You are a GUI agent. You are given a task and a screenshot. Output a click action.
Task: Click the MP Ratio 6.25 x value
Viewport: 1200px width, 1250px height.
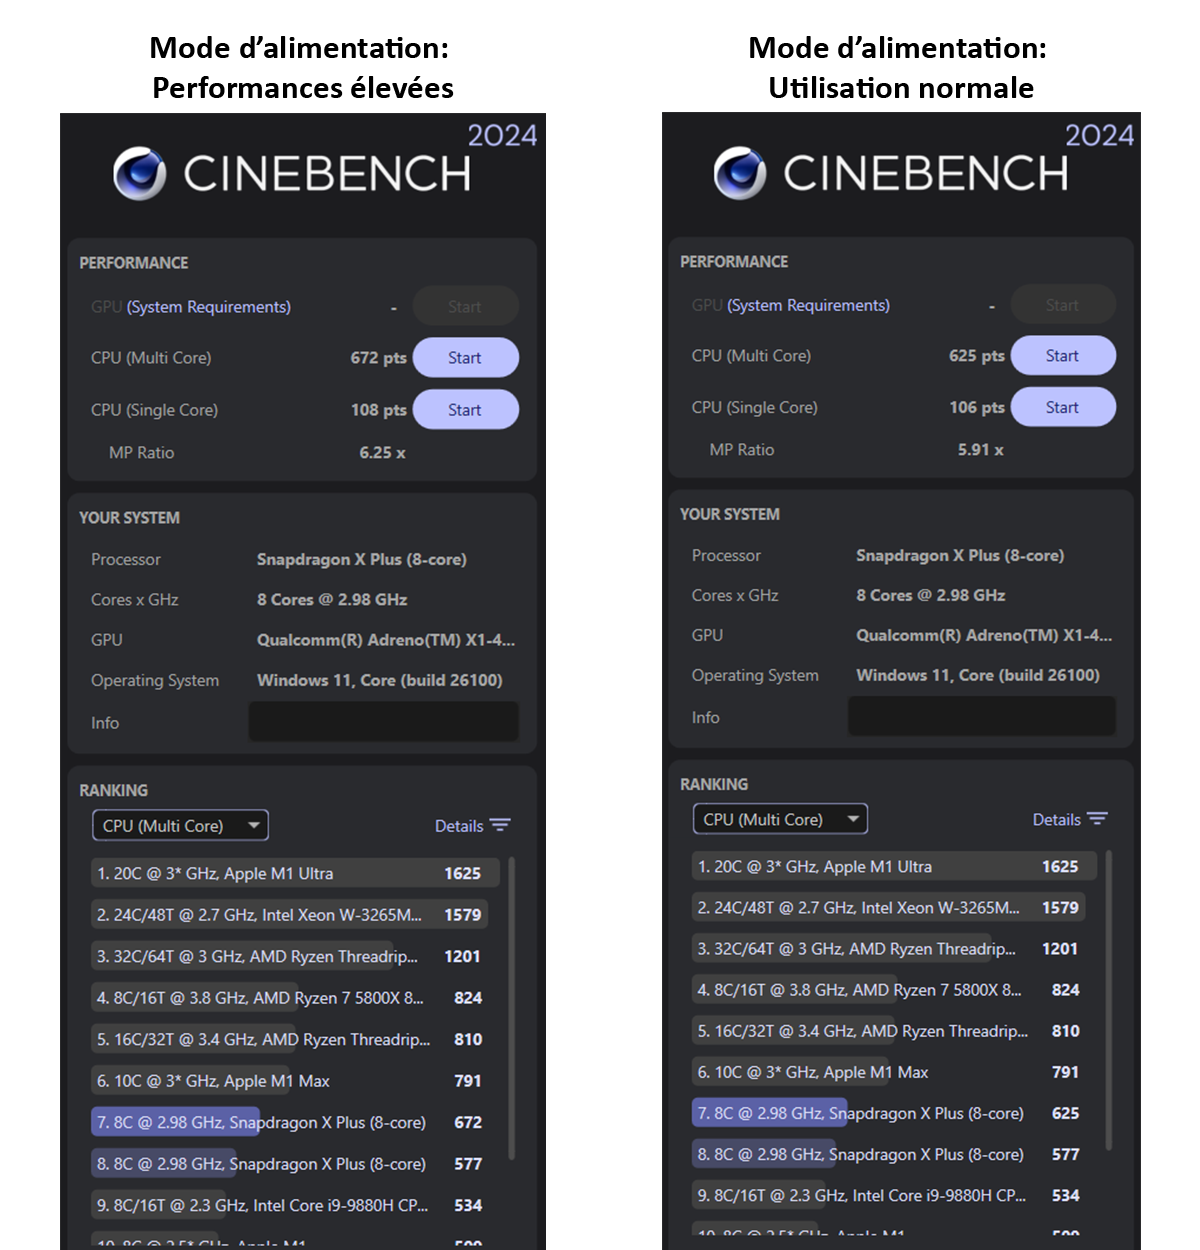click(x=382, y=452)
